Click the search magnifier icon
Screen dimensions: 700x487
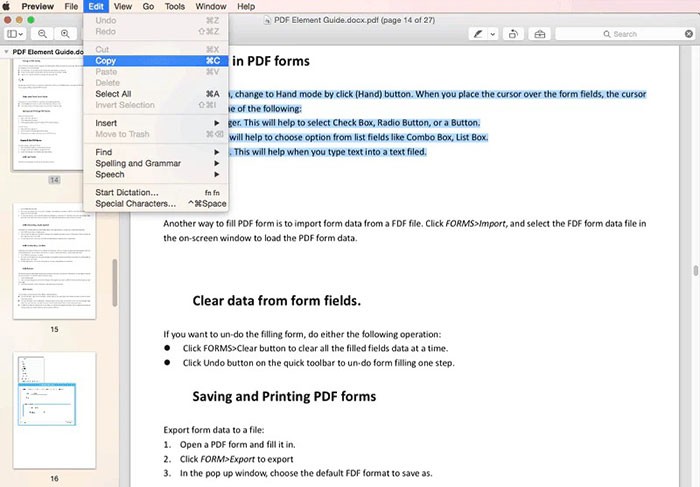point(605,34)
